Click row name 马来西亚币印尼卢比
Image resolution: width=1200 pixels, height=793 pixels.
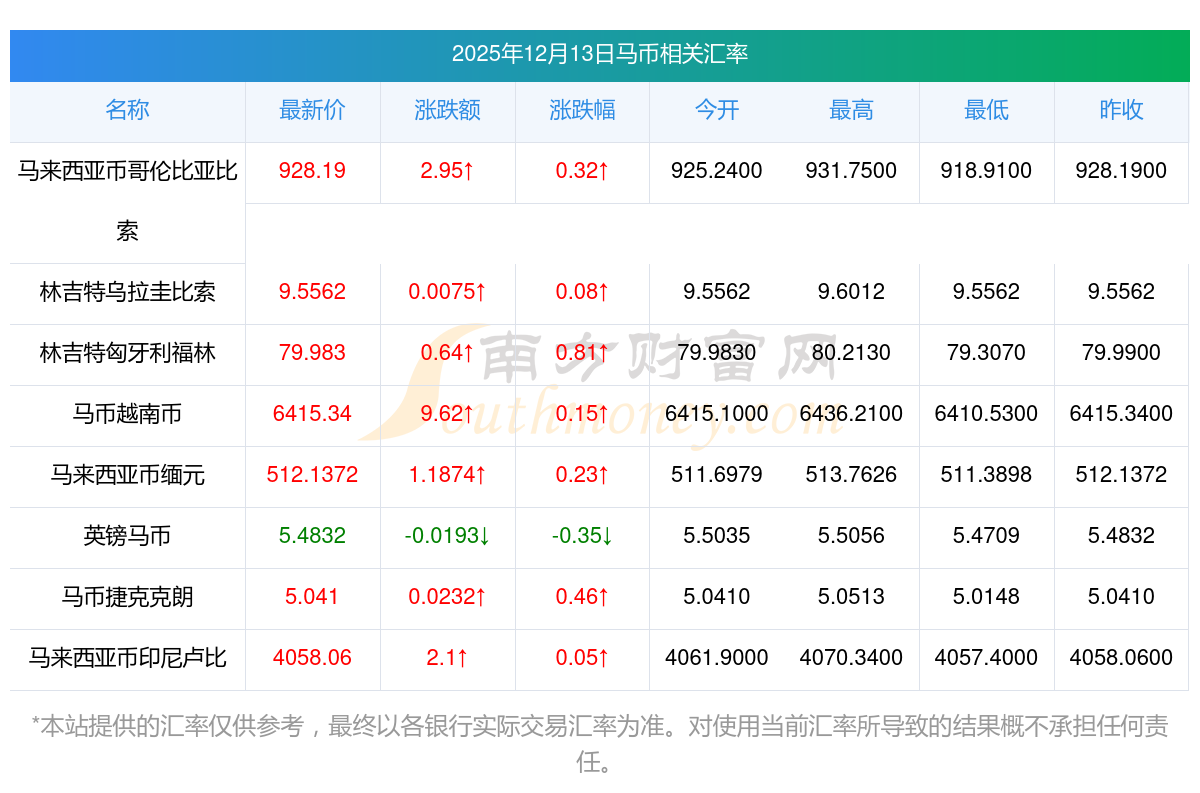pos(127,658)
